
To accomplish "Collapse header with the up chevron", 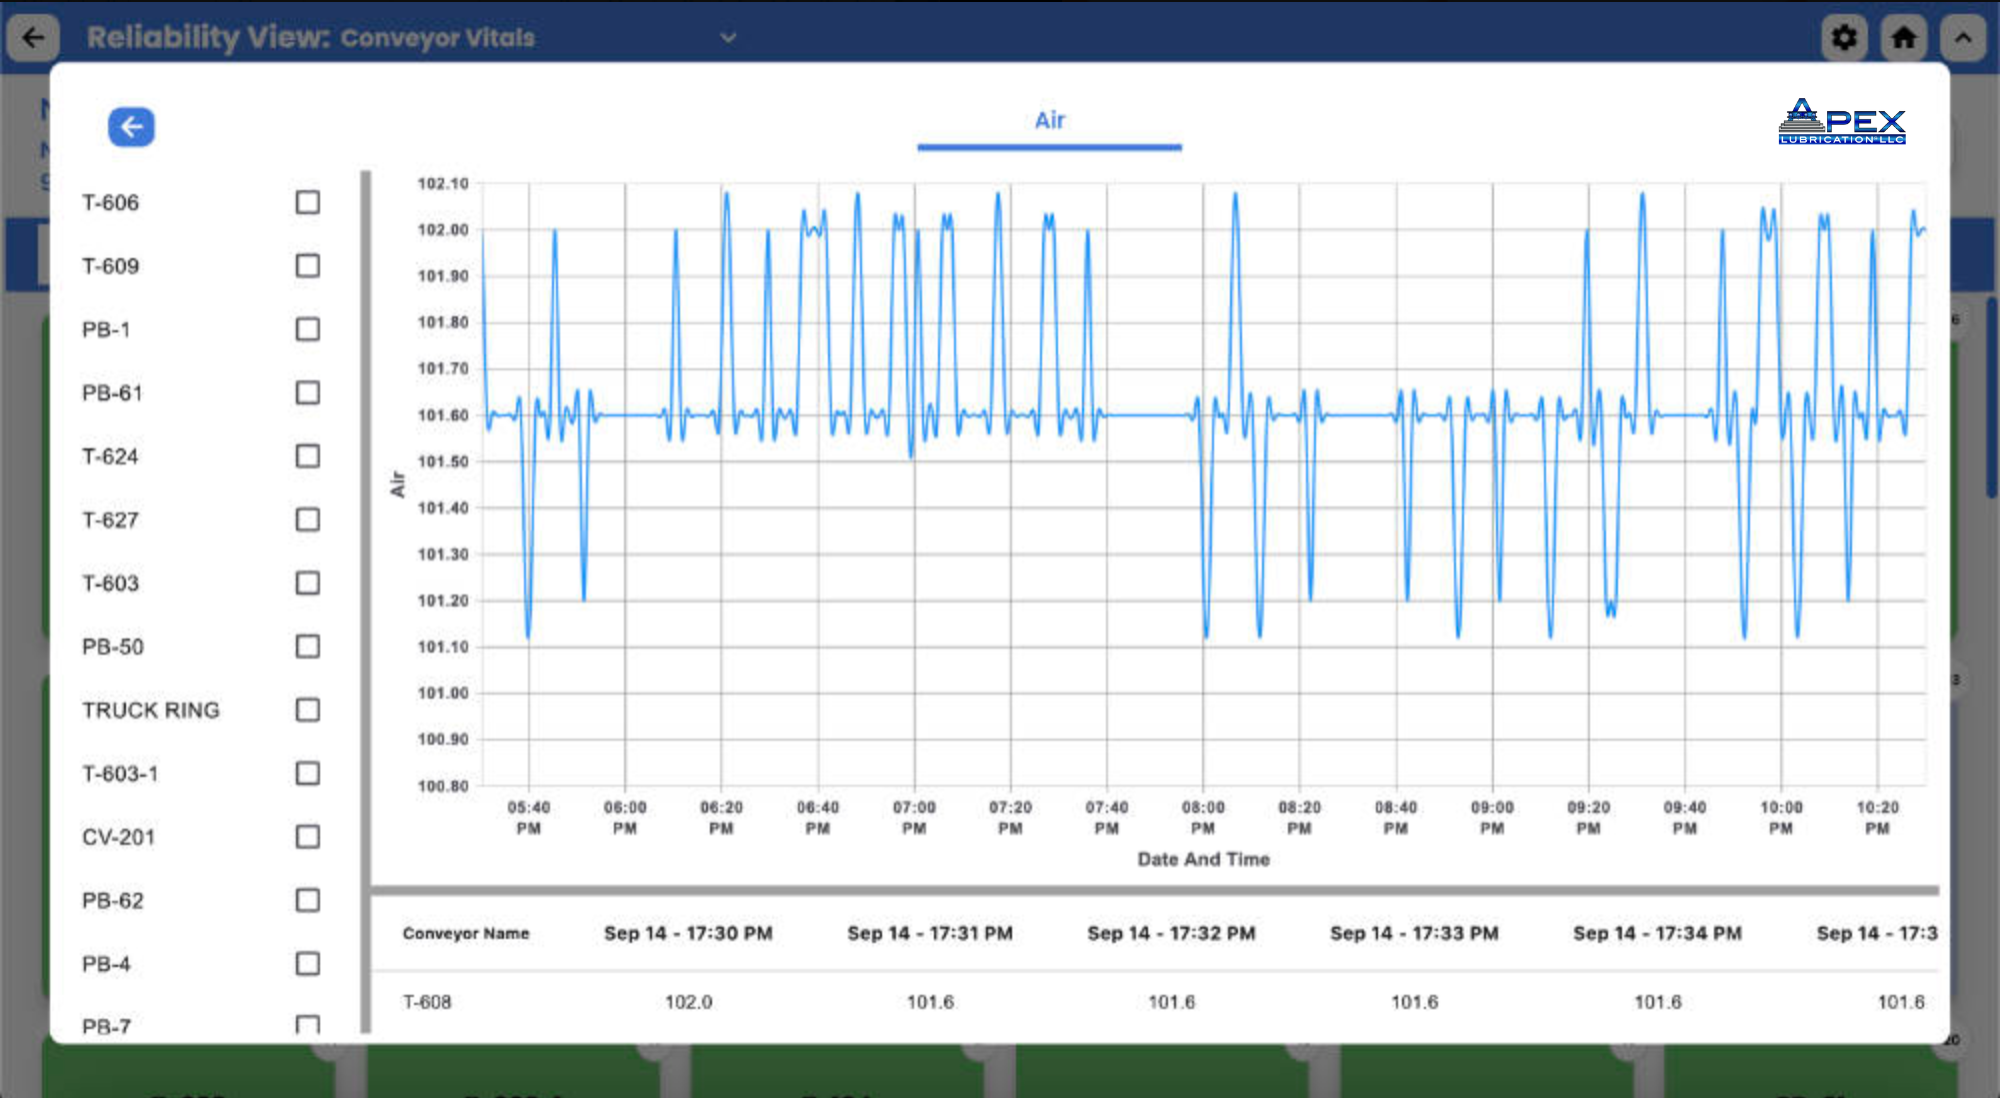I will [x=1962, y=38].
